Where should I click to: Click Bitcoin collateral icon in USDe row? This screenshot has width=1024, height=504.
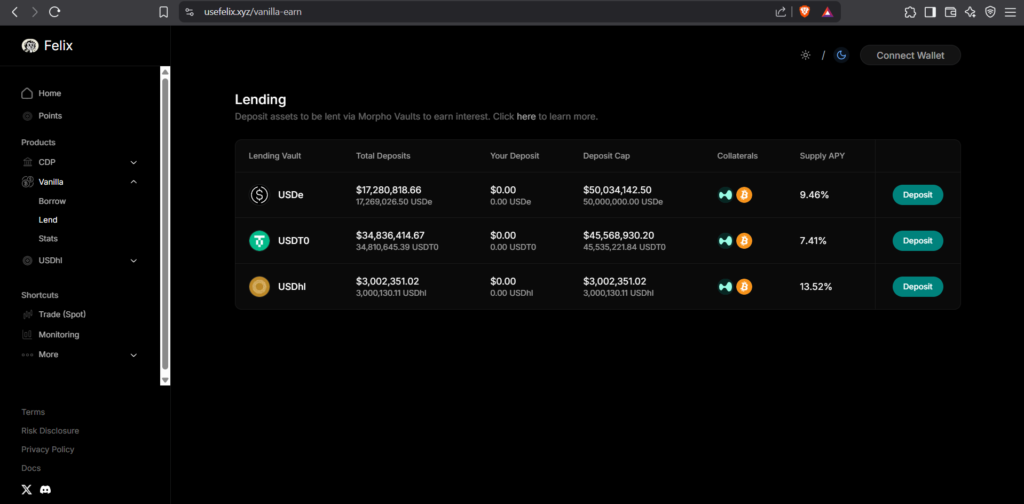(x=744, y=195)
